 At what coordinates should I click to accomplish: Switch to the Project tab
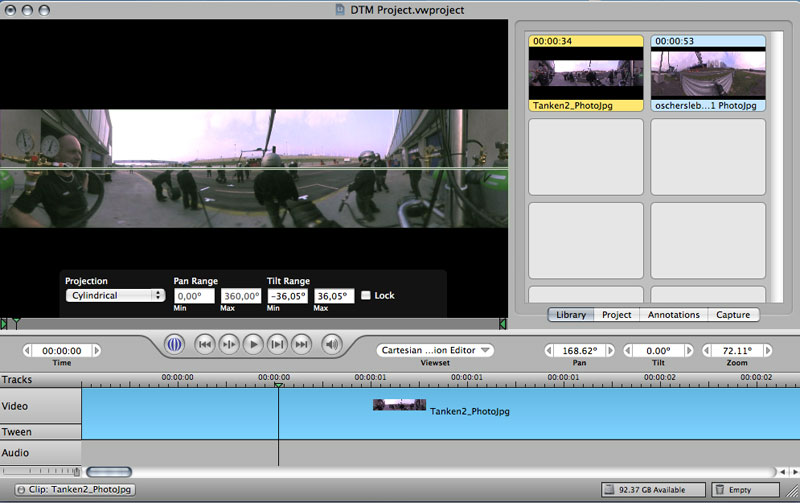click(x=616, y=315)
